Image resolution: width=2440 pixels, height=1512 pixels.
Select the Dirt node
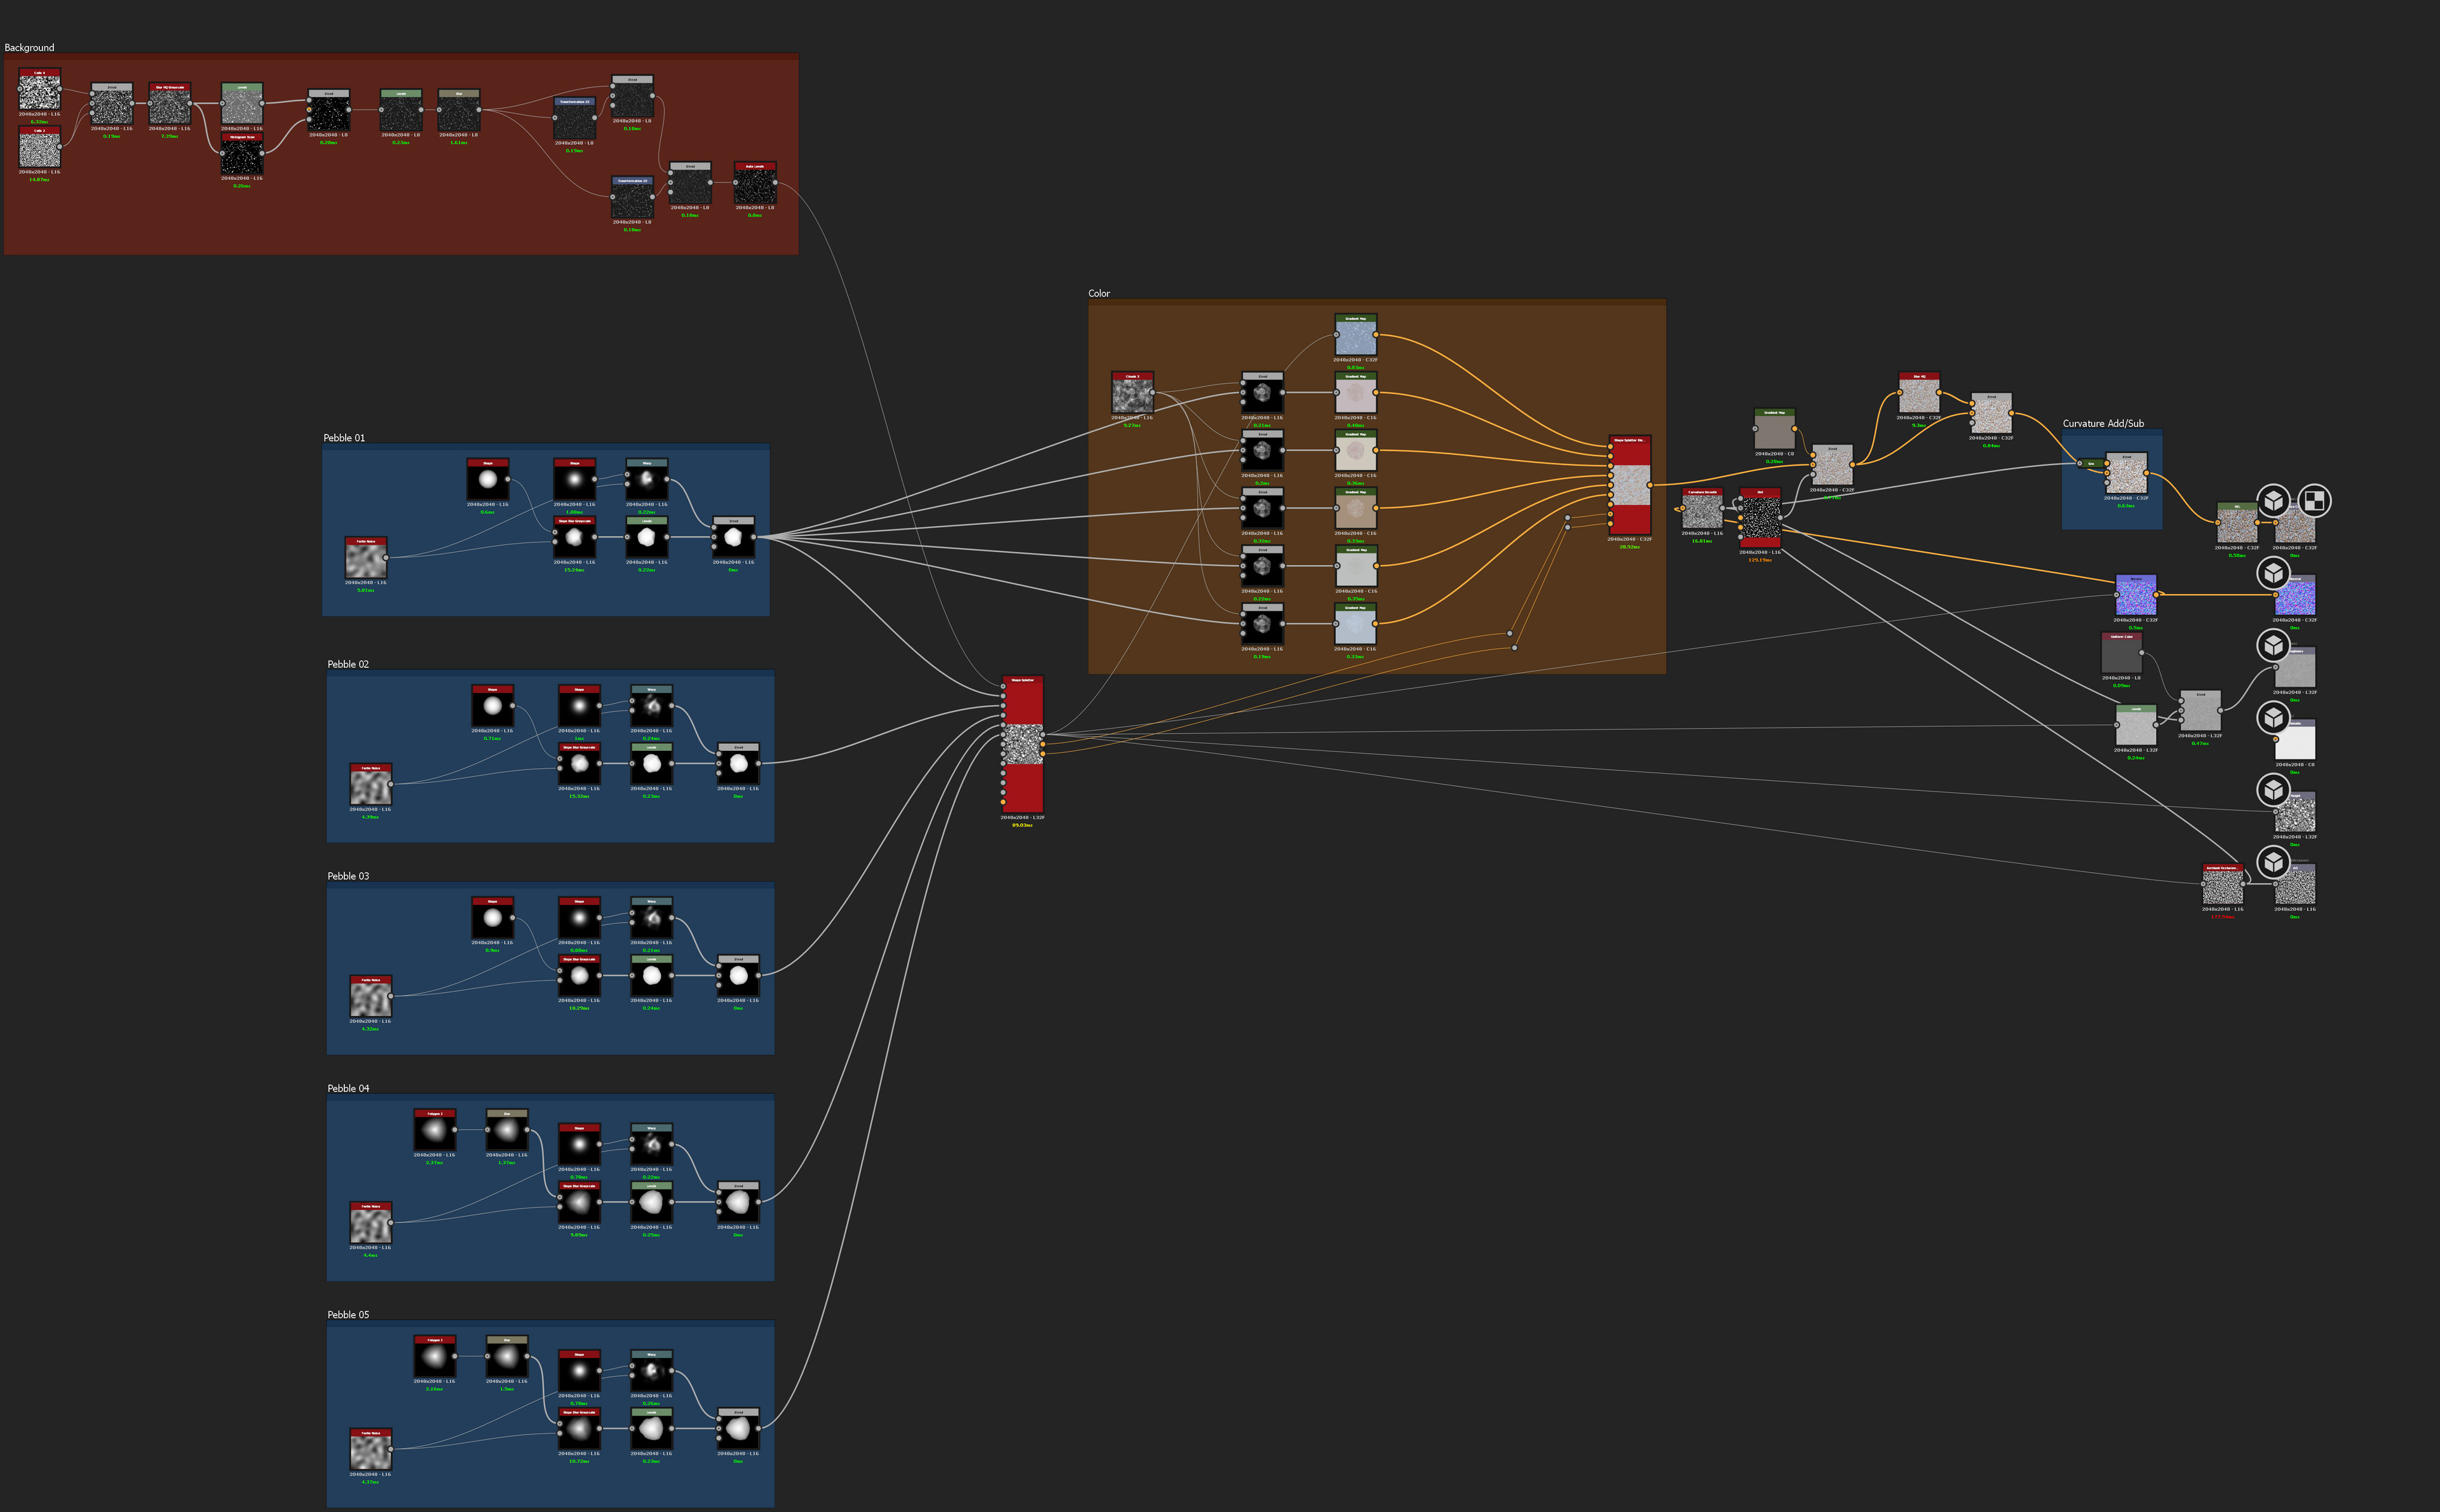click(x=1760, y=518)
